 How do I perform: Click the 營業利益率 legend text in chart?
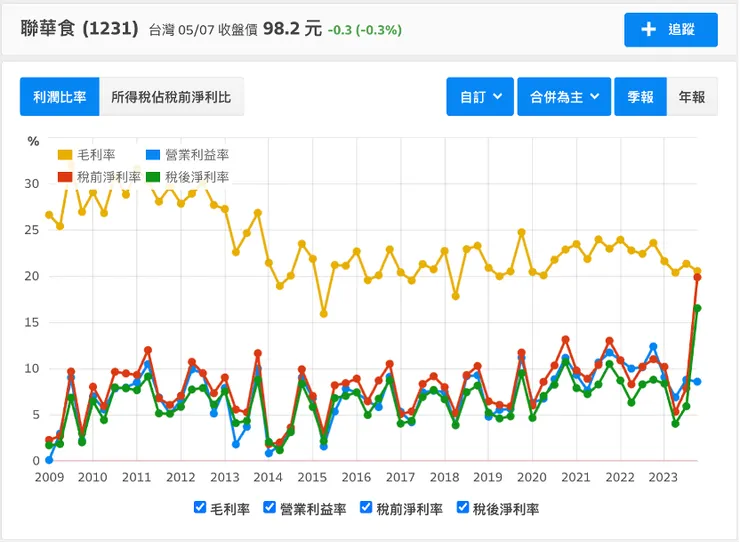point(197,155)
